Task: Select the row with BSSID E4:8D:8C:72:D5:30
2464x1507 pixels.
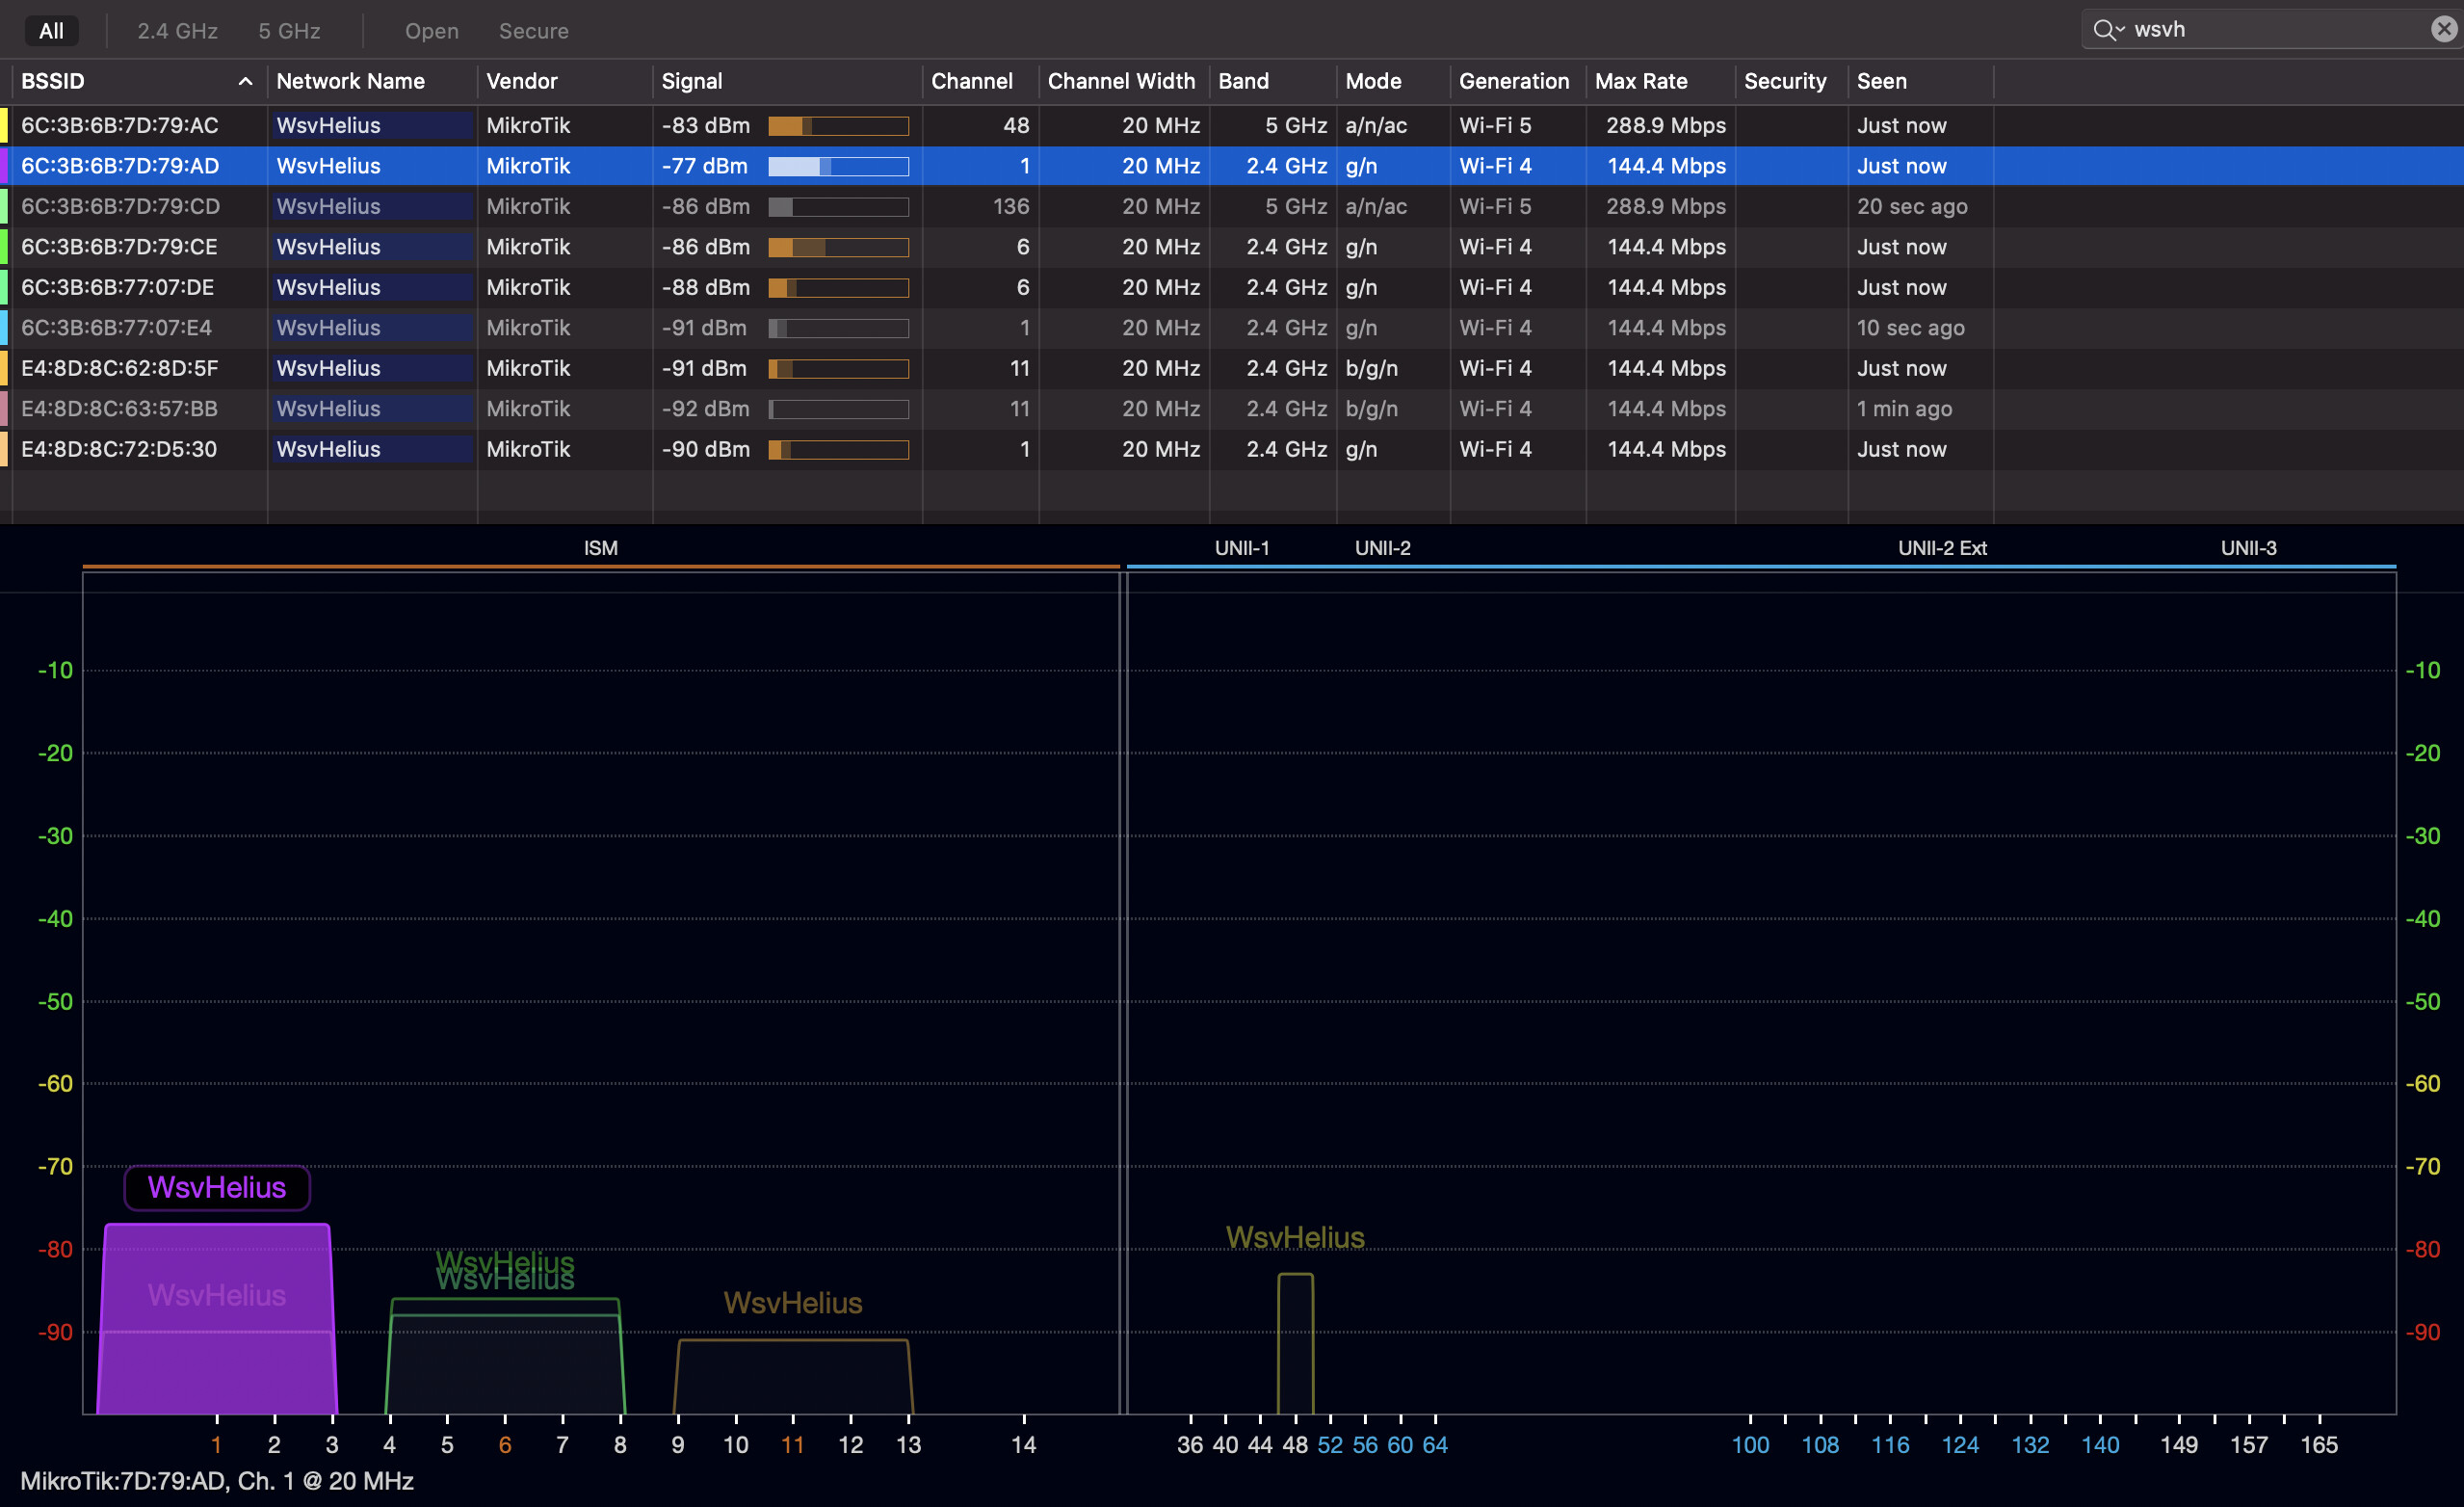Action: coord(1232,449)
